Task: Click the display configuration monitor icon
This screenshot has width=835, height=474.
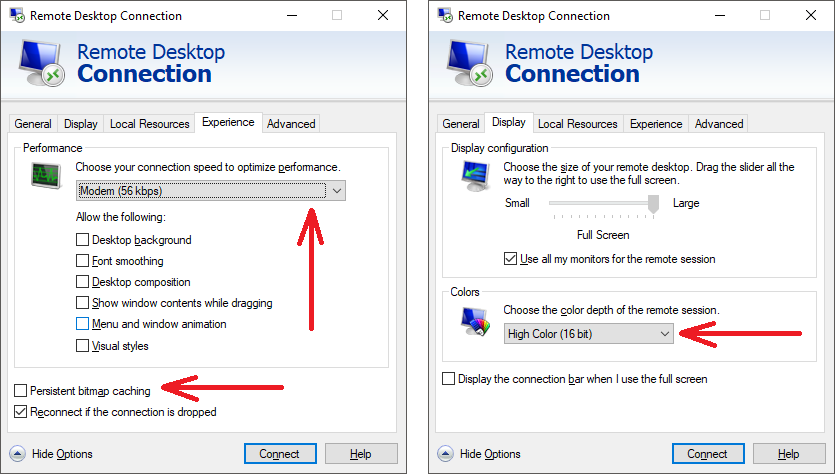Action: 476,176
